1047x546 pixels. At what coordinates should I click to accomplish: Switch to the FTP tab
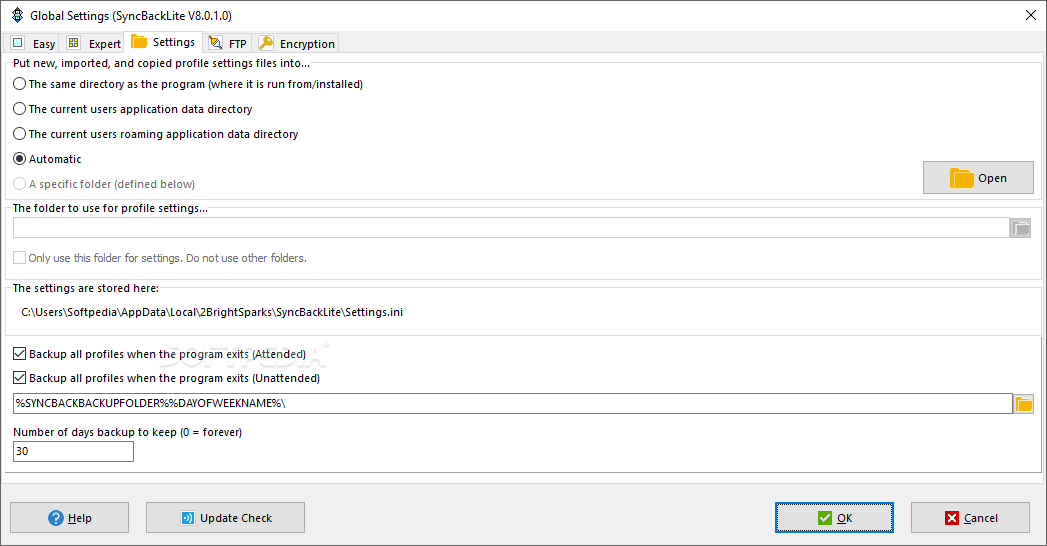click(228, 43)
